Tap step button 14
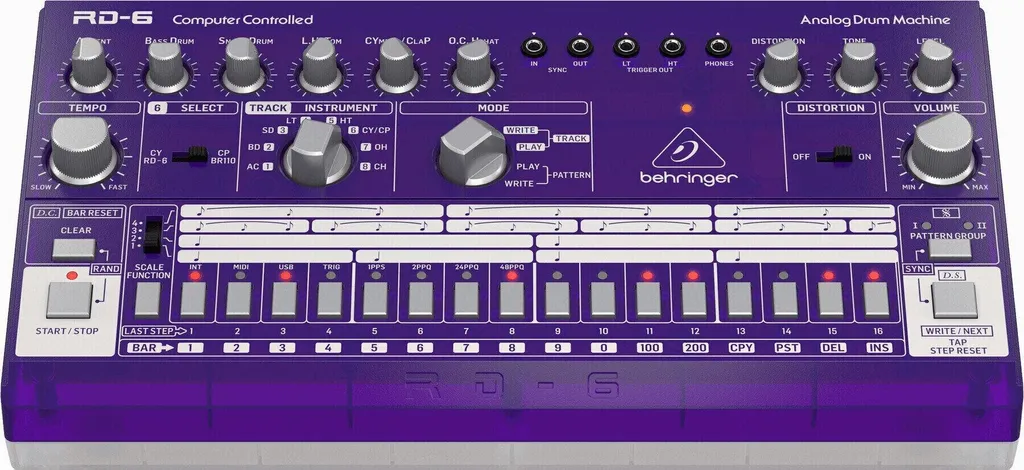 [784, 300]
